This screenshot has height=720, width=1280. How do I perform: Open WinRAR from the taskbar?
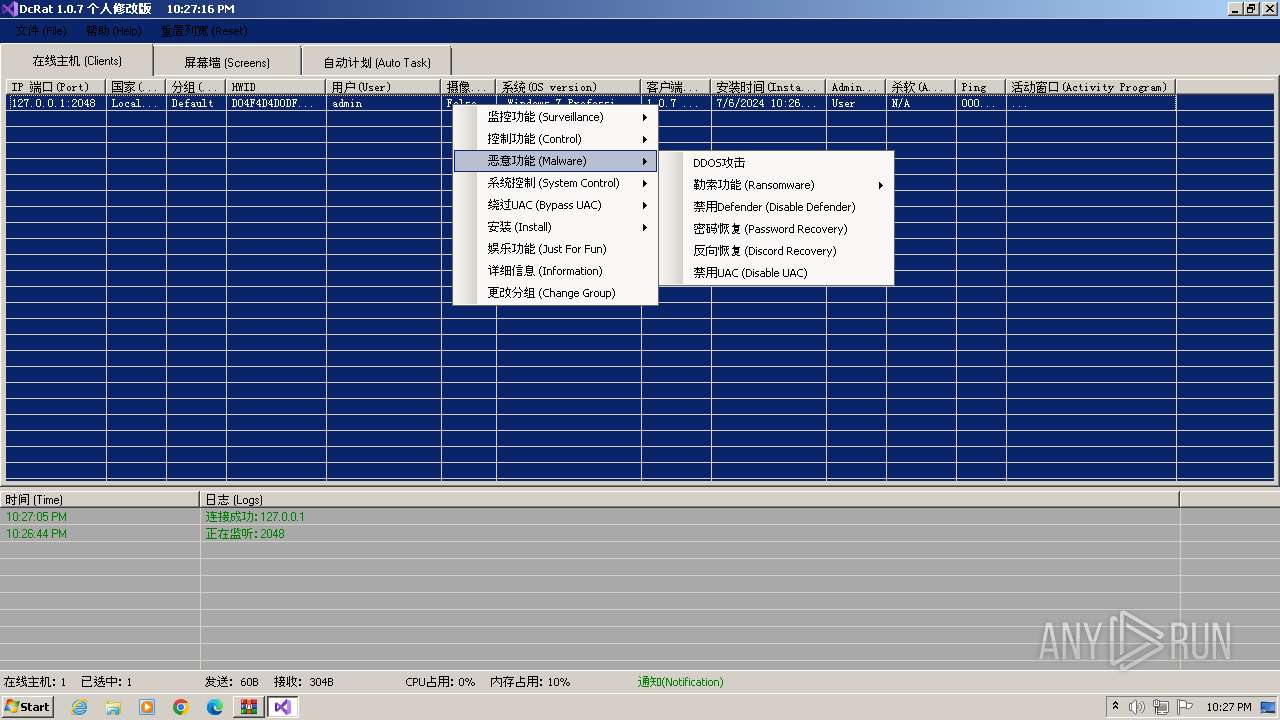[249, 707]
